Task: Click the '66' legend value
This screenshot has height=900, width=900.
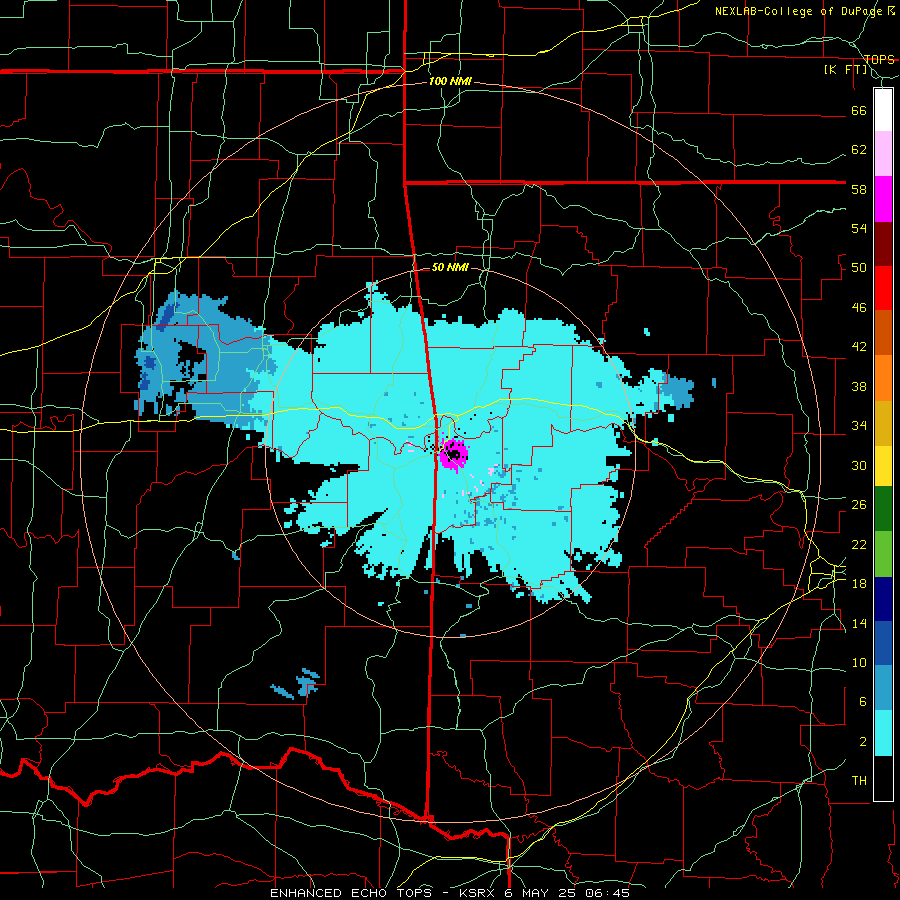Action: click(x=859, y=111)
